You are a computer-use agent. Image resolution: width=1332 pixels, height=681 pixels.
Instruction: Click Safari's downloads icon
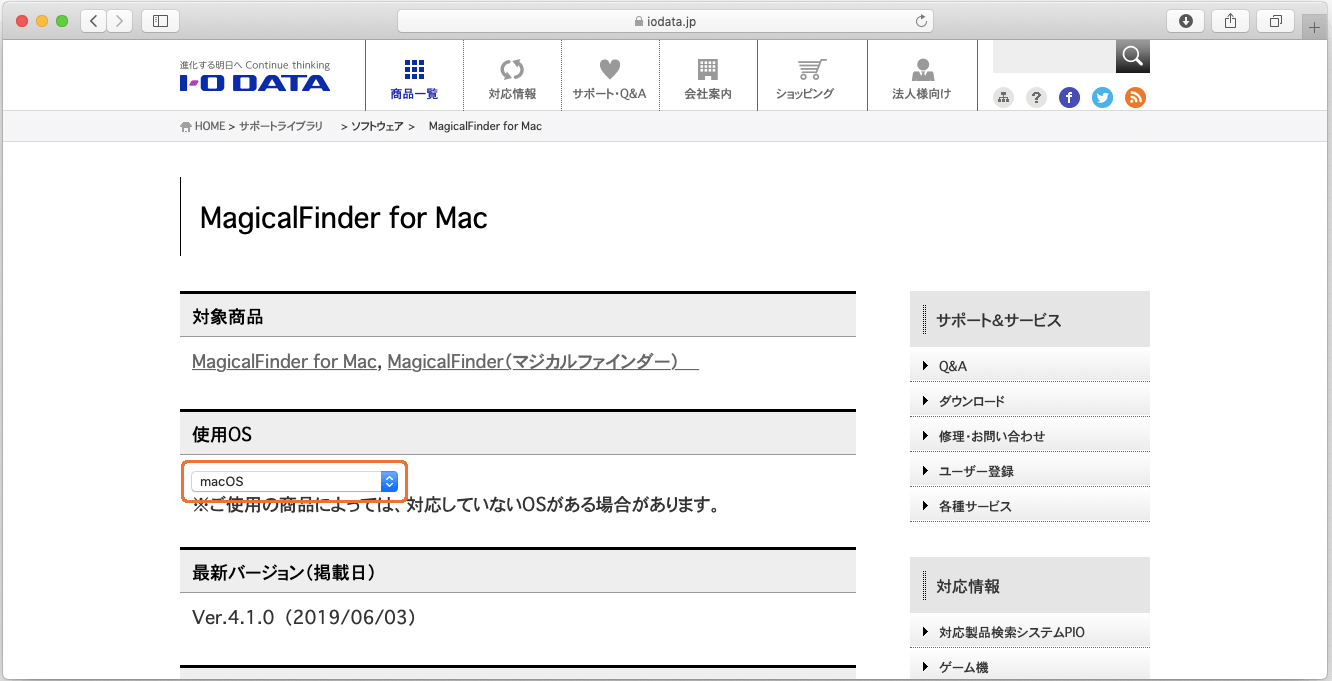pos(1185,21)
